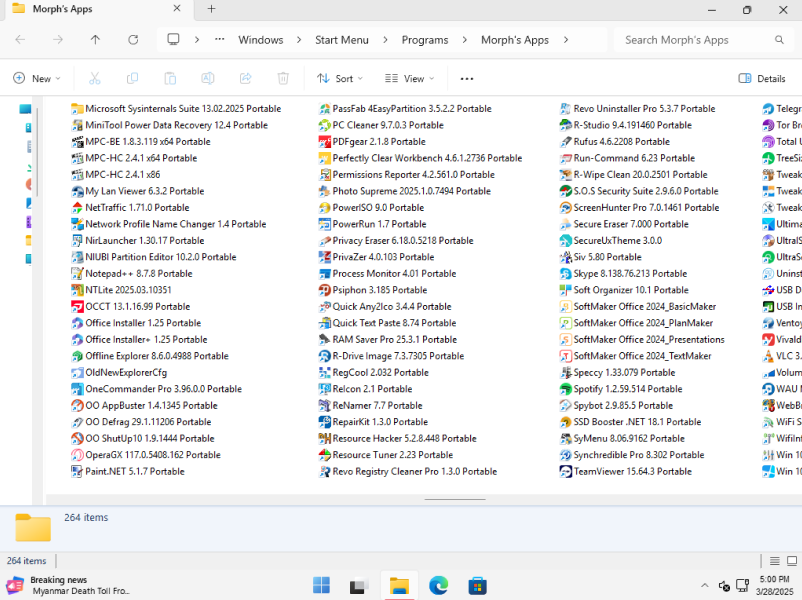Close the Morph's Apps tab
This screenshot has width=802, height=600.
[177, 9]
